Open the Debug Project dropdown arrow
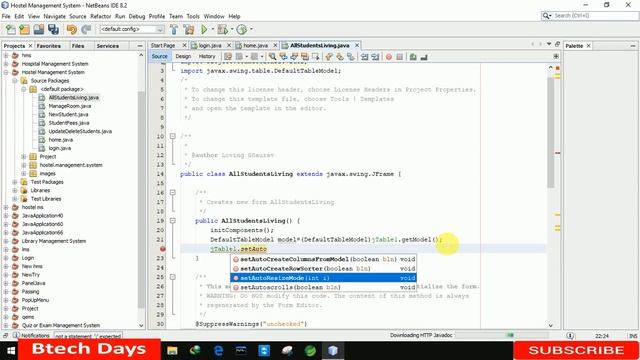The image size is (640, 360). coord(232,29)
